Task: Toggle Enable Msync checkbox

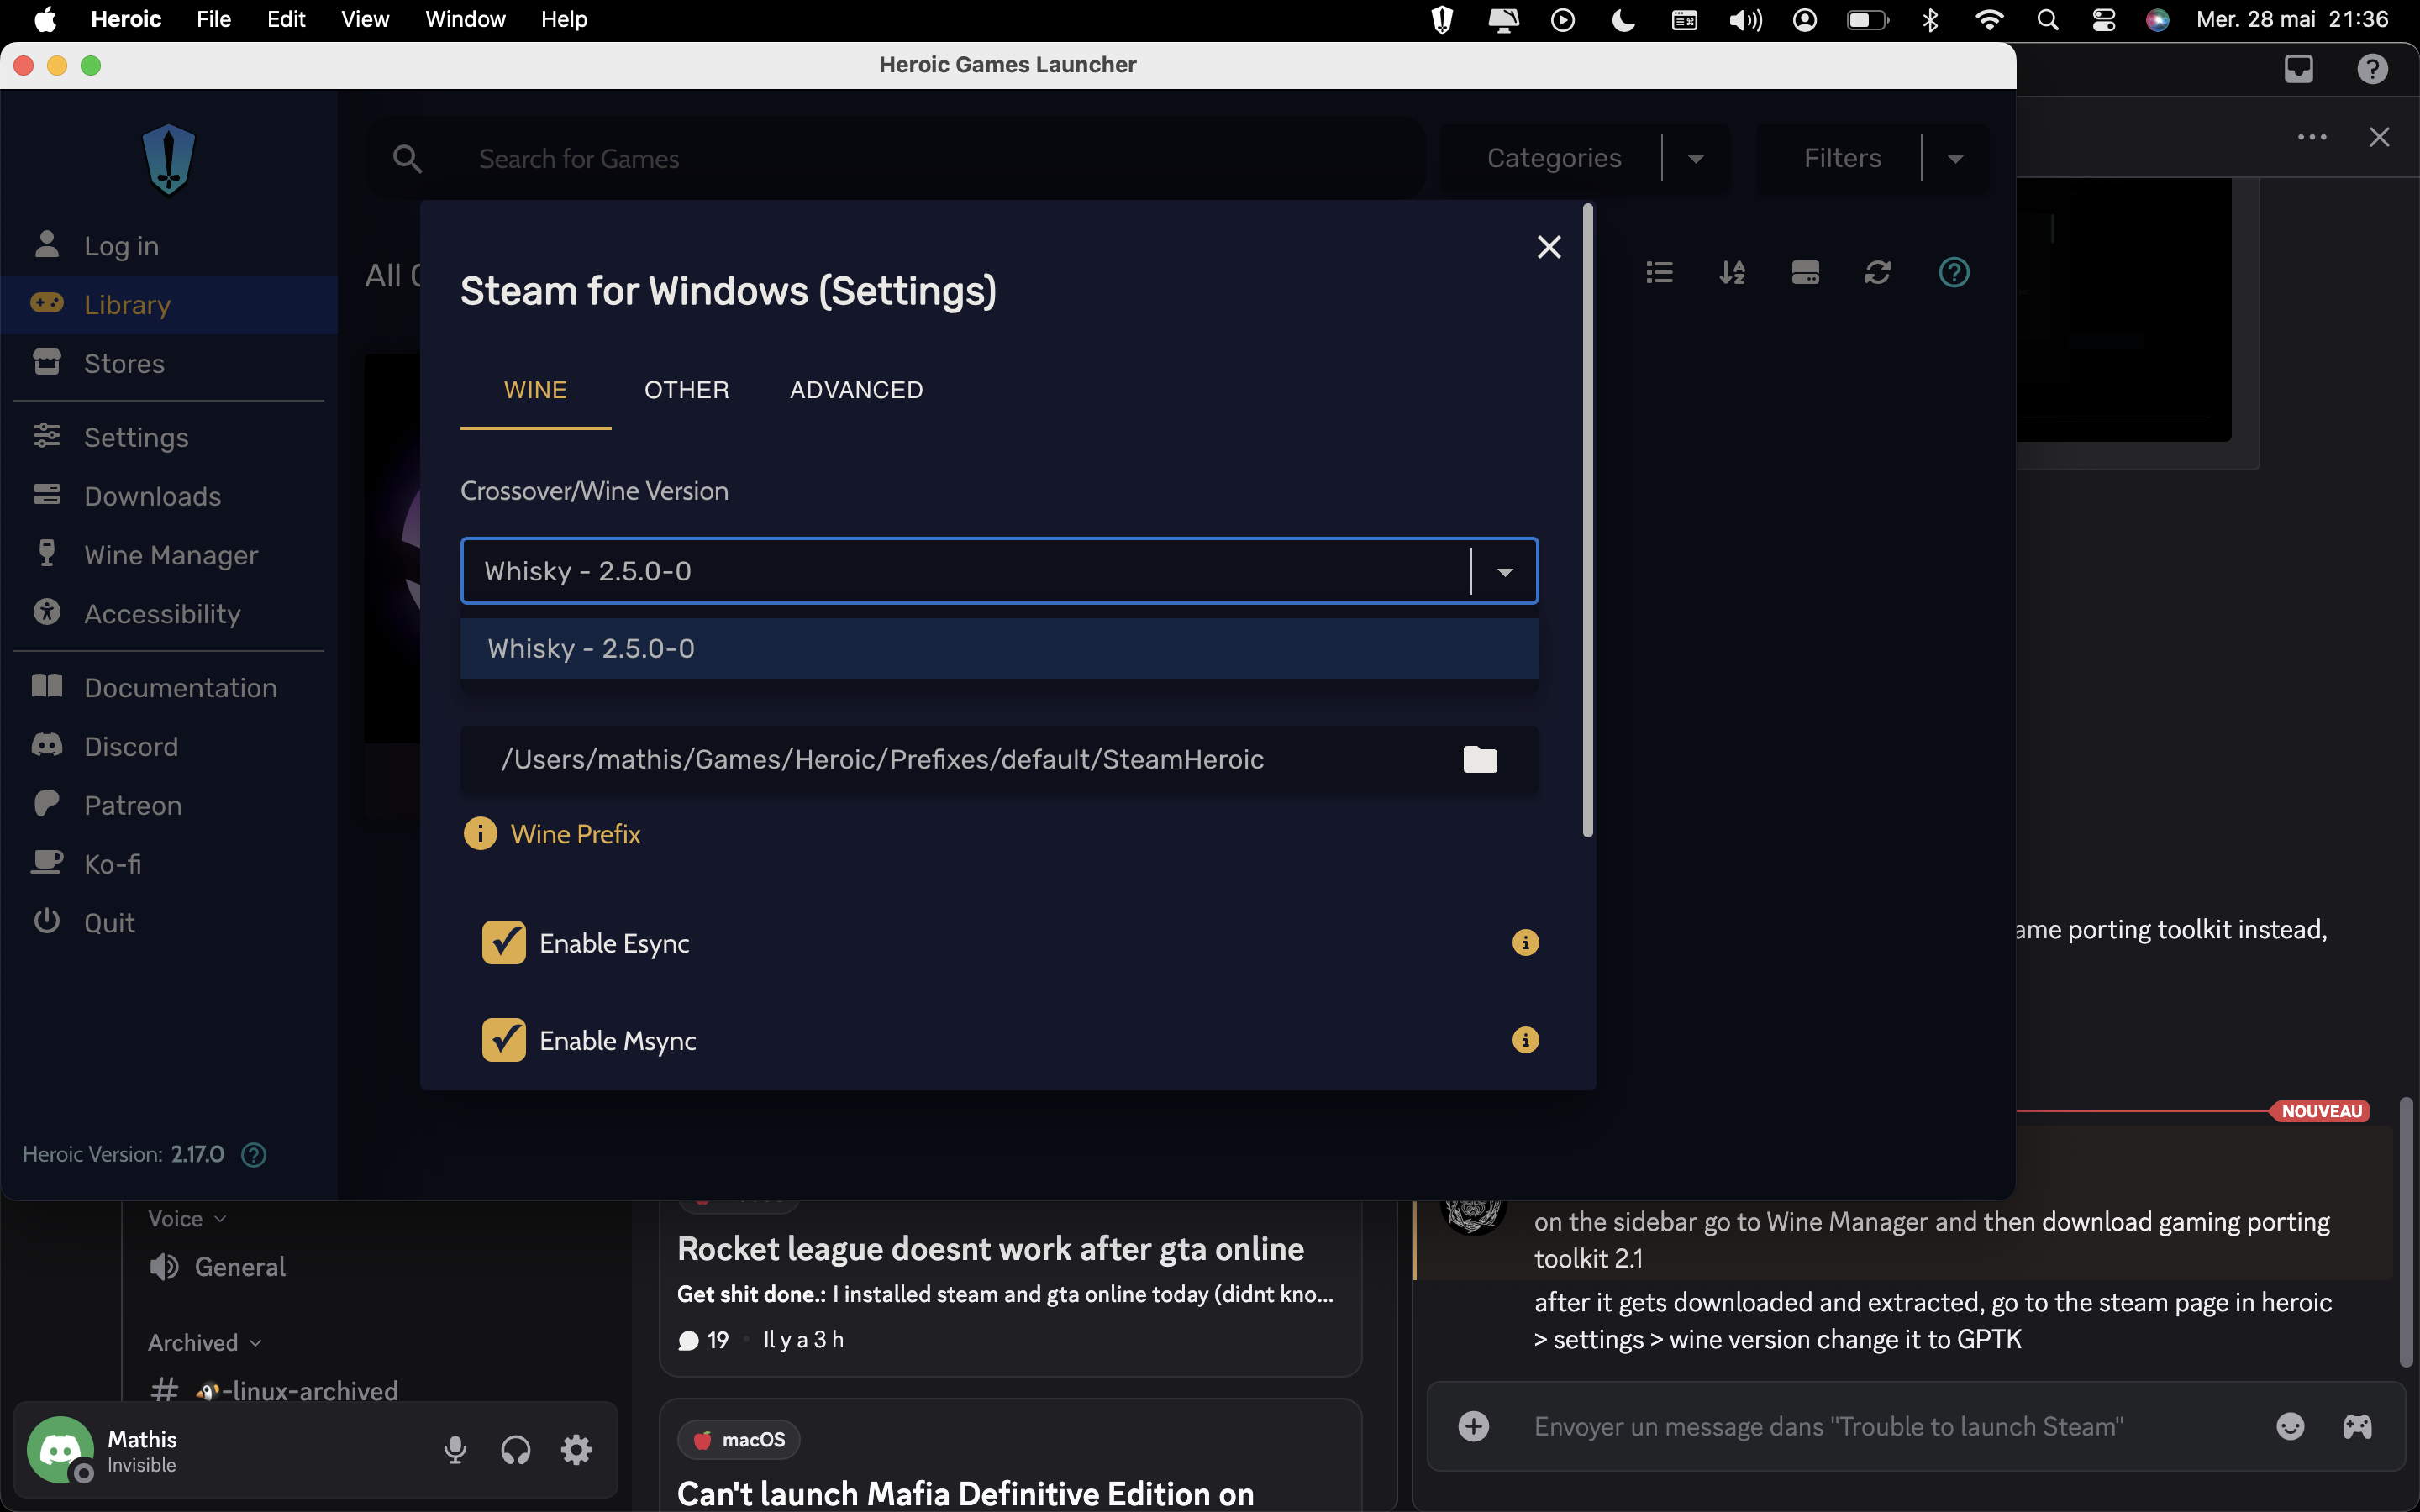Action: 504,1040
